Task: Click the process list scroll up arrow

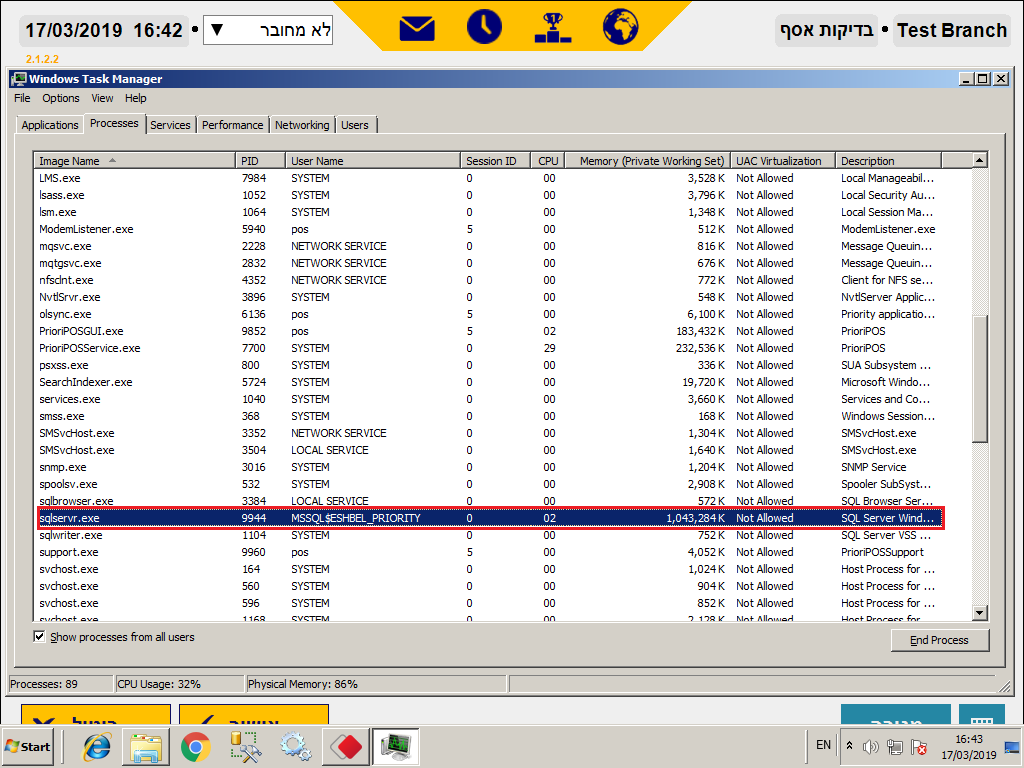Action: [x=979, y=160]
